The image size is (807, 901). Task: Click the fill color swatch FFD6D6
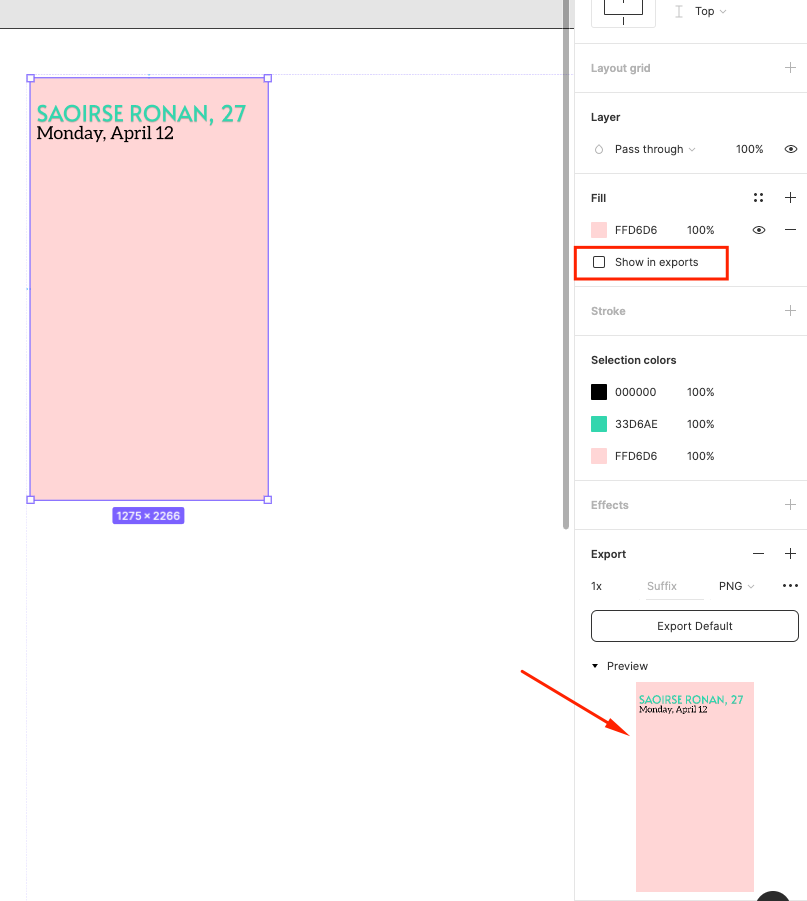[599, 230]
